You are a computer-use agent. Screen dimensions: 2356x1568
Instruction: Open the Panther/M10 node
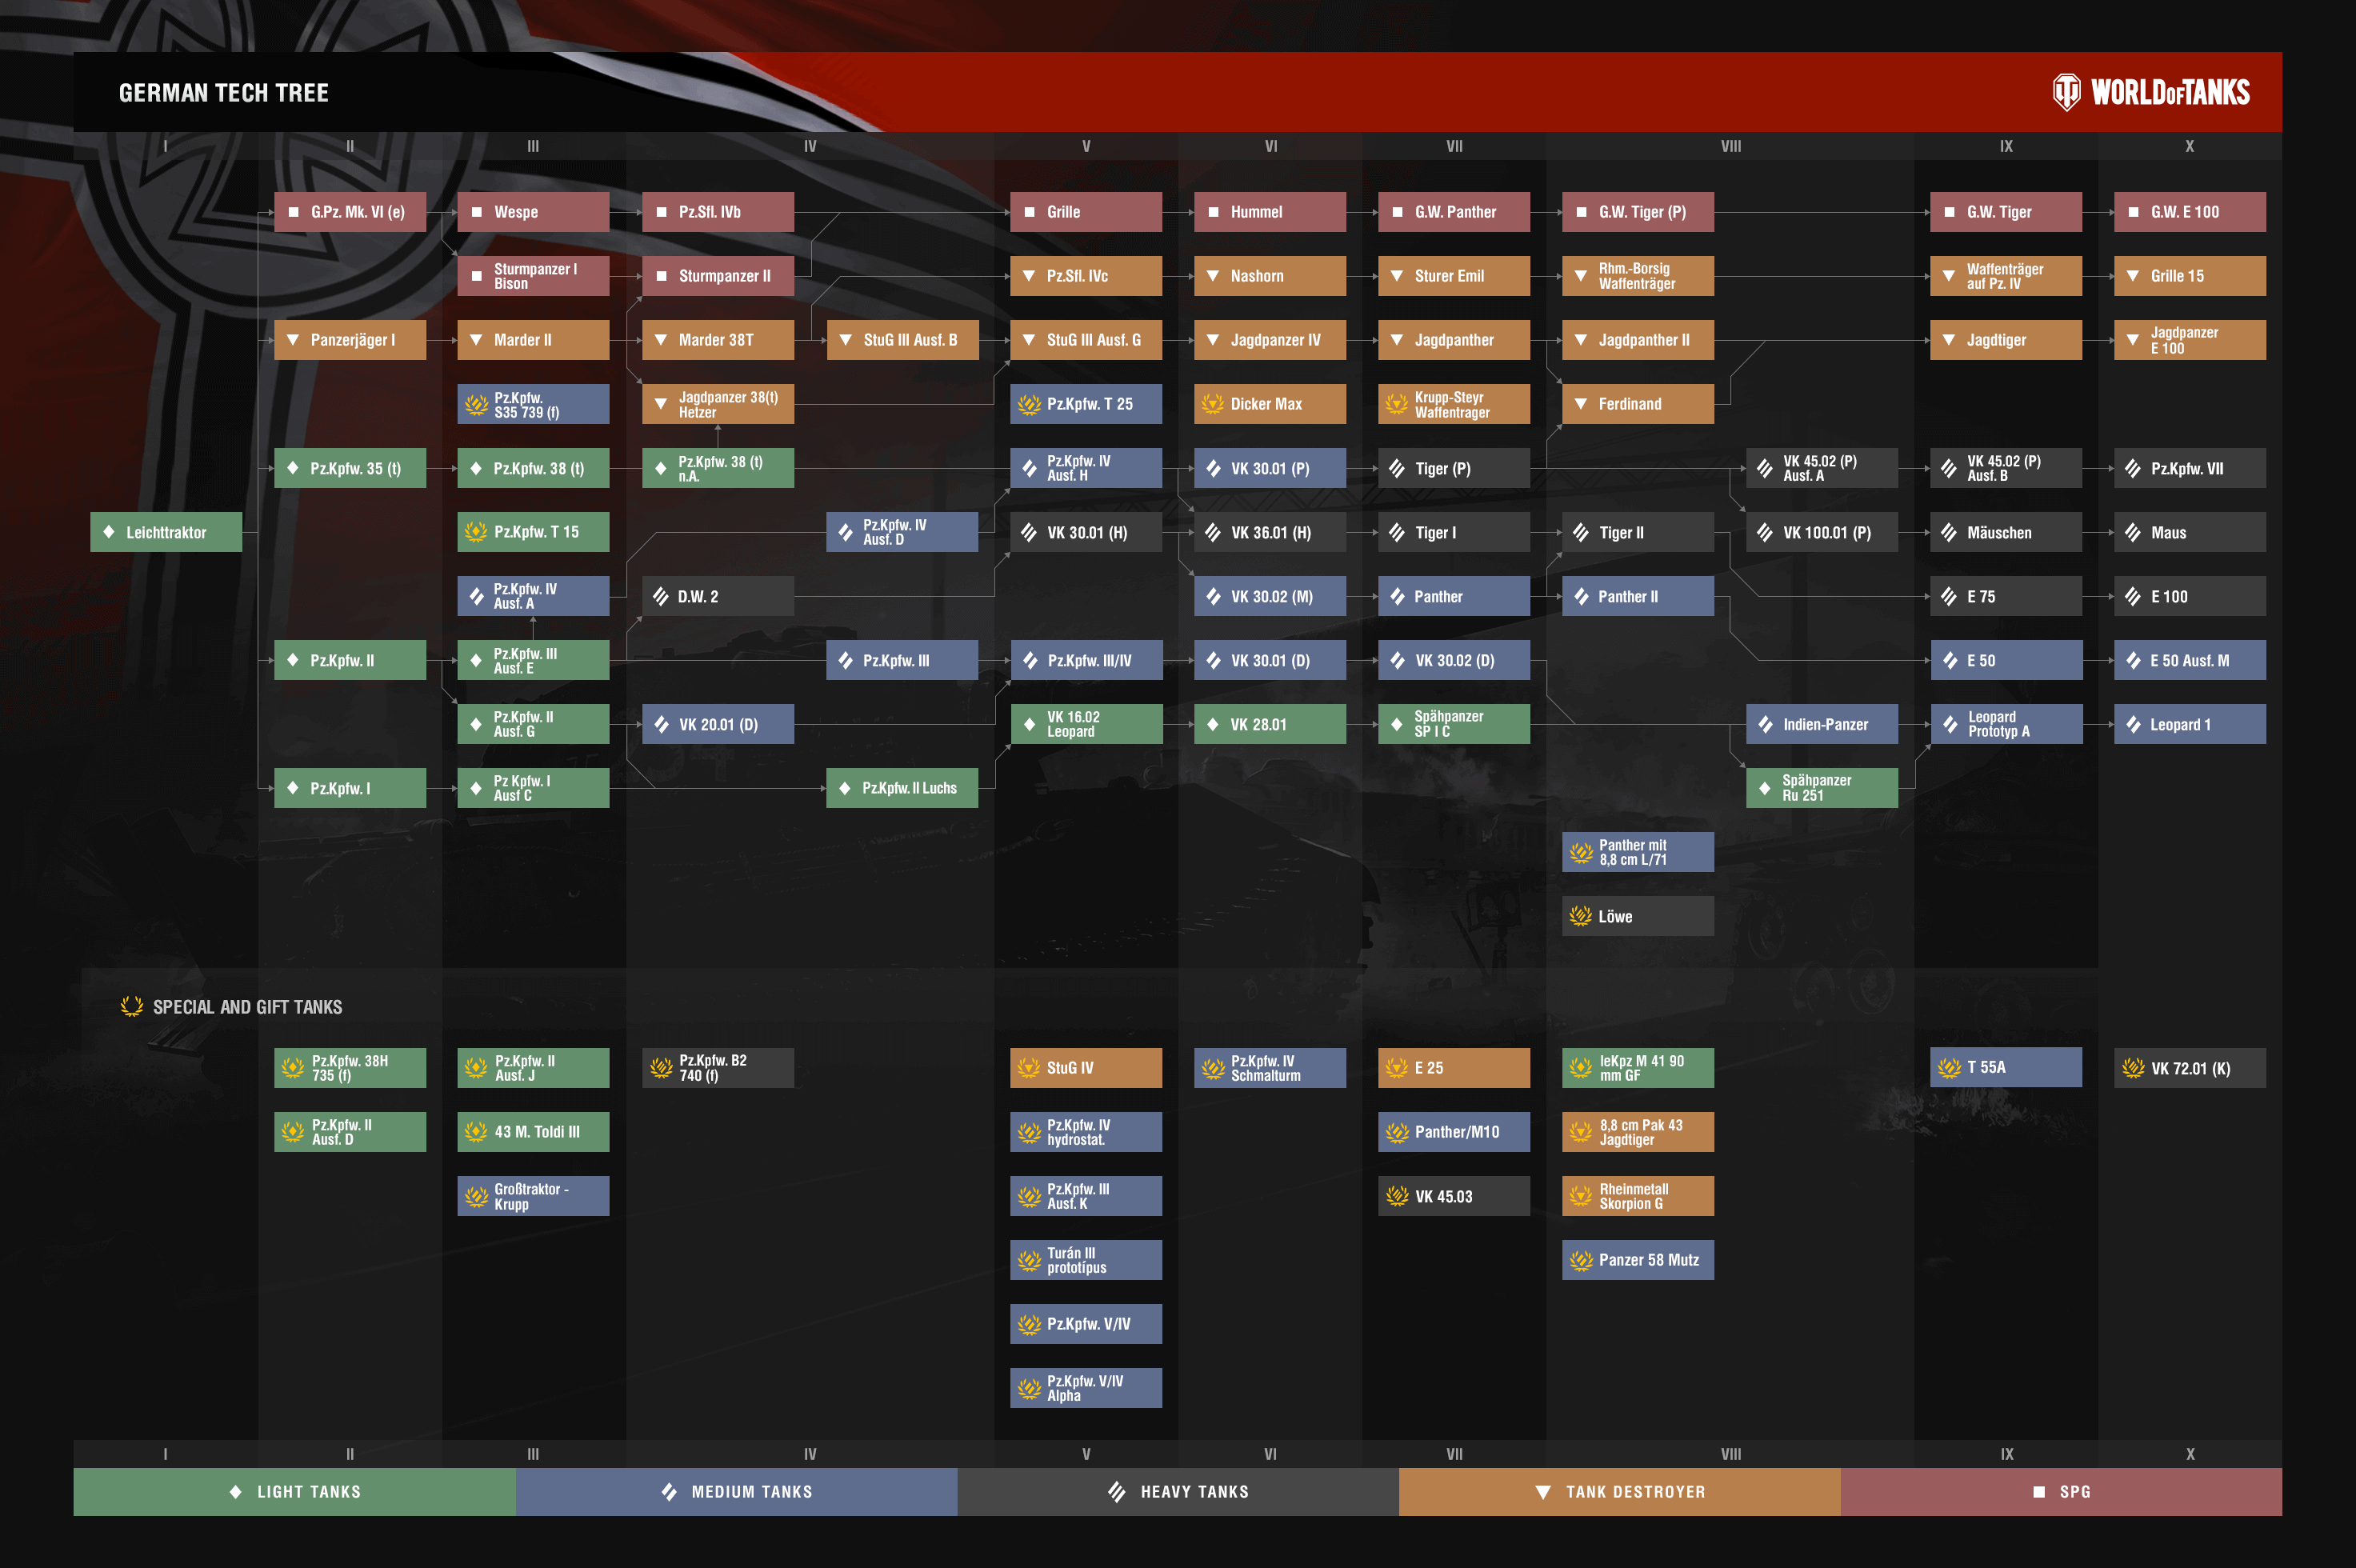tap(1454, 1132)
